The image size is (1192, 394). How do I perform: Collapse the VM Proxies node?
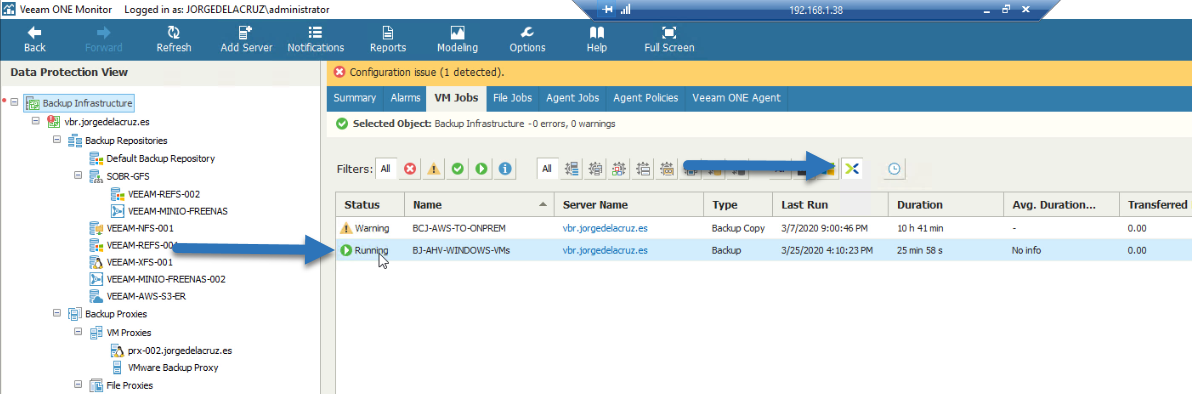[x=78, y=332]
